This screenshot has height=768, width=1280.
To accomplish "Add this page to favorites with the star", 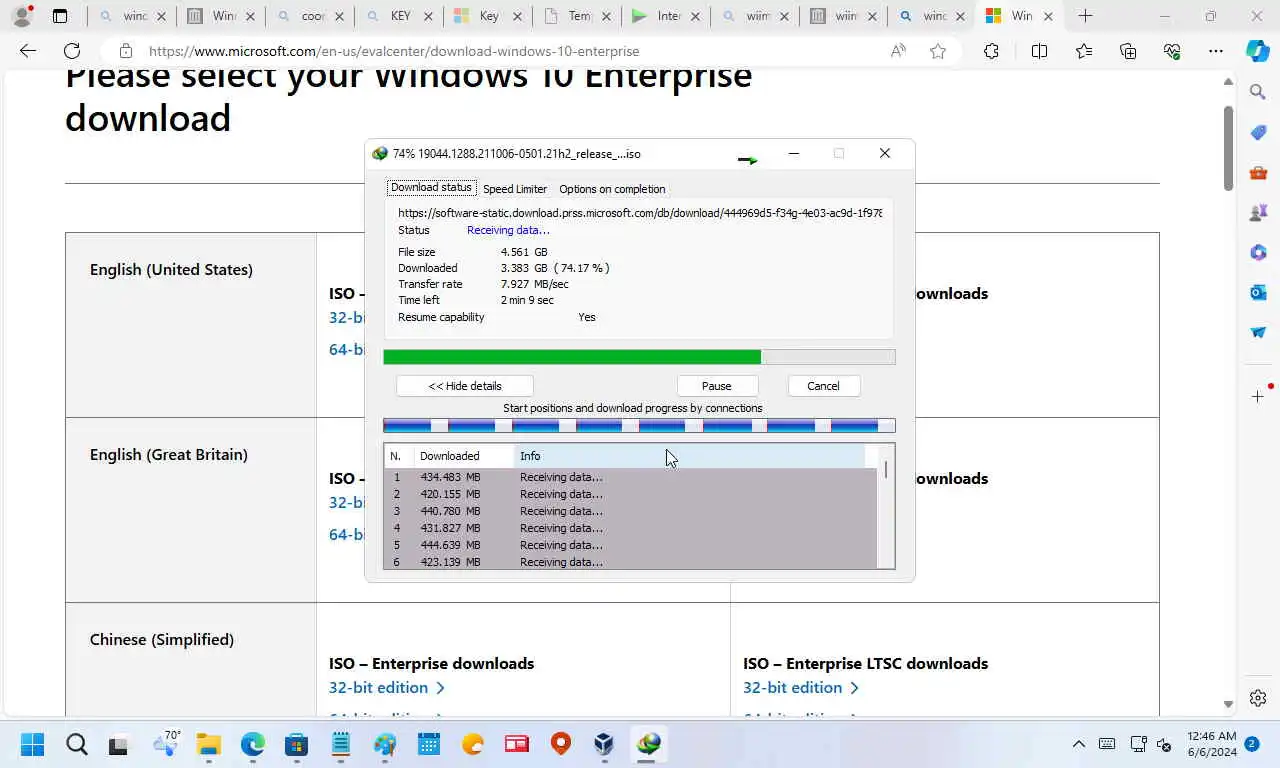I will point(938,51).
